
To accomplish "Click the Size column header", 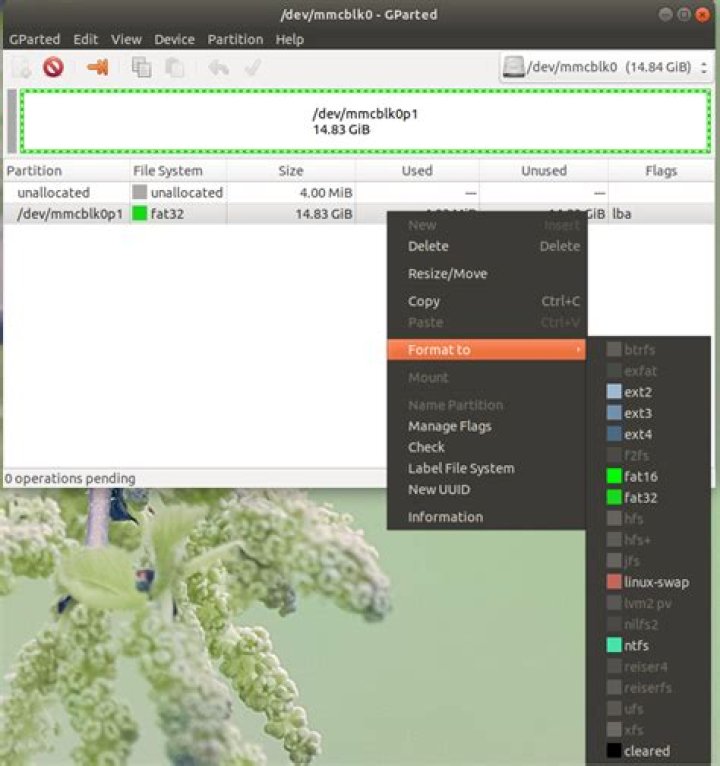I will [291, 170].
